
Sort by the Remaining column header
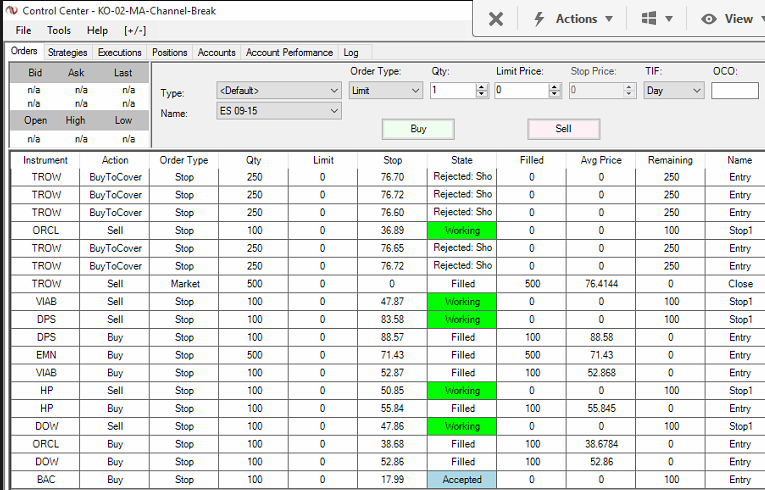670,160
